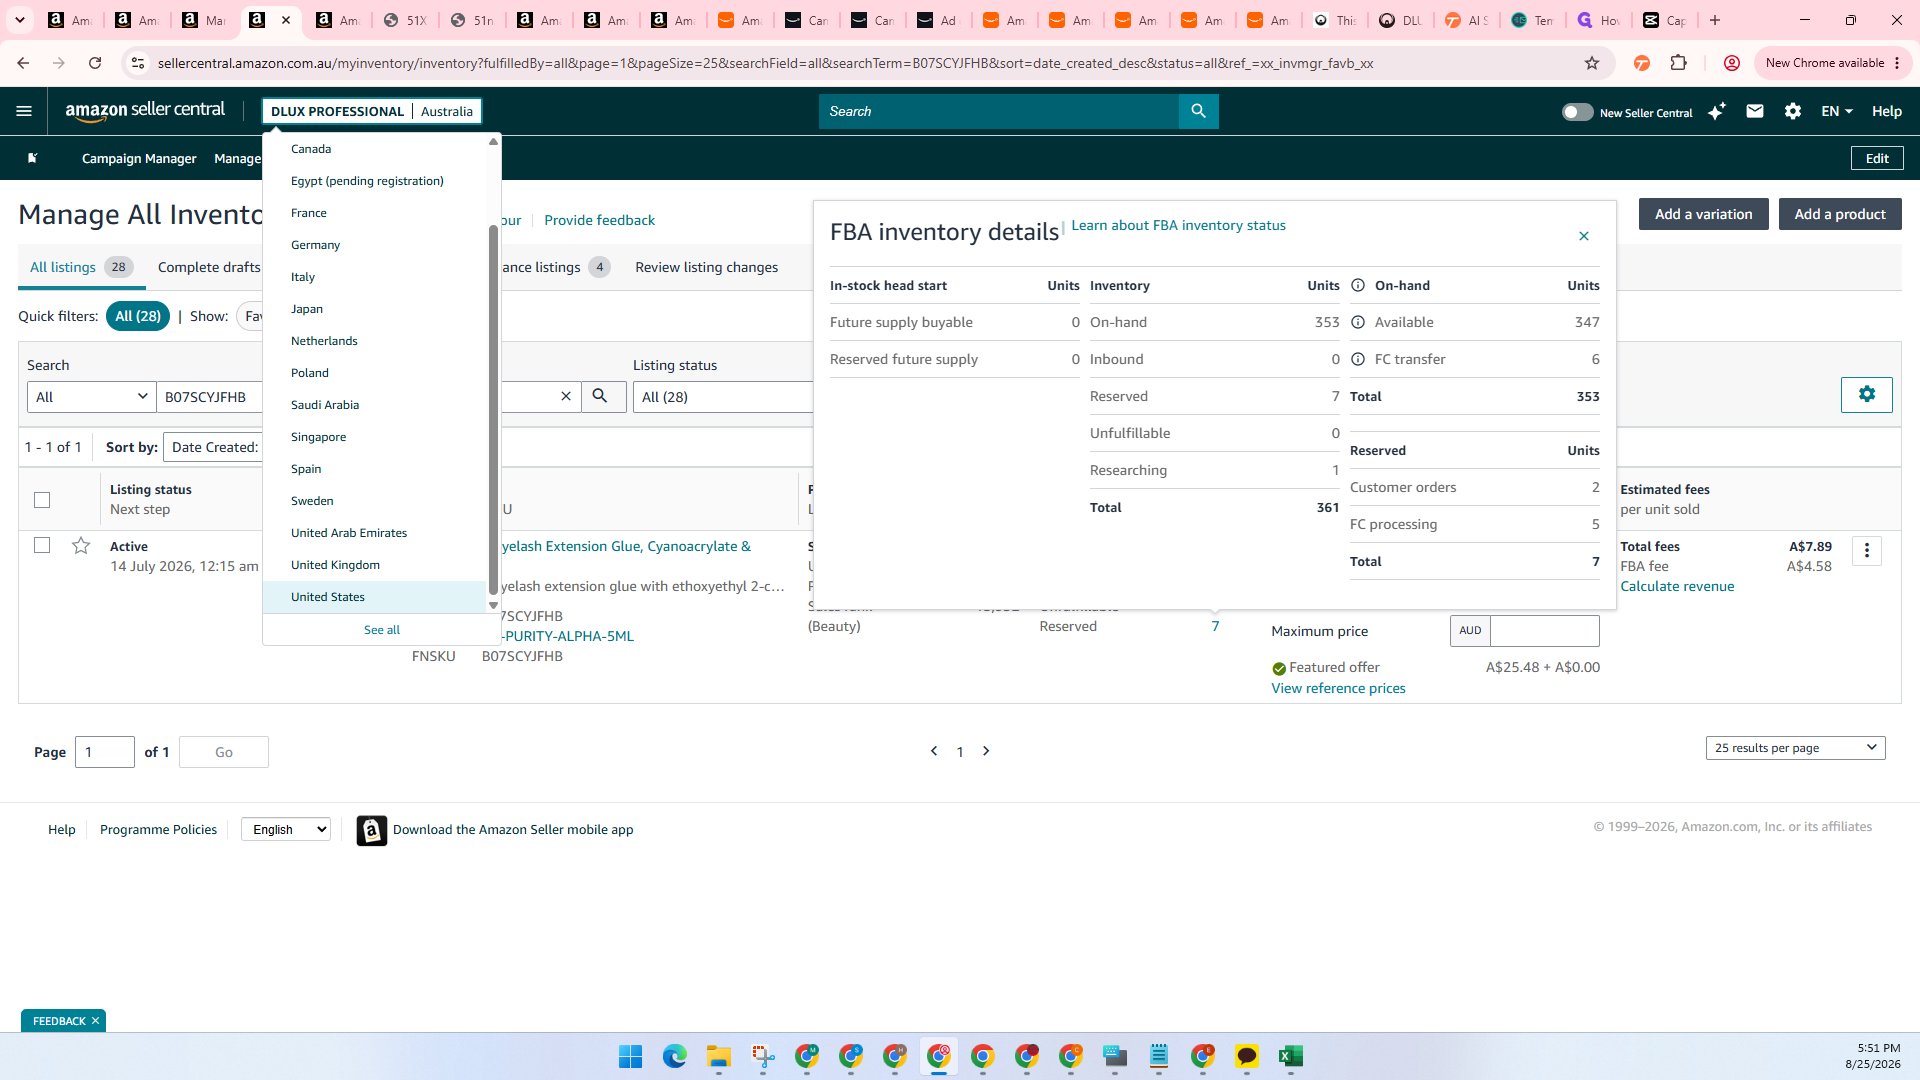Viewport: 1920px width, 1080px height.
Task: Switch to All listings tab
Action: click(x=81, y=267)
